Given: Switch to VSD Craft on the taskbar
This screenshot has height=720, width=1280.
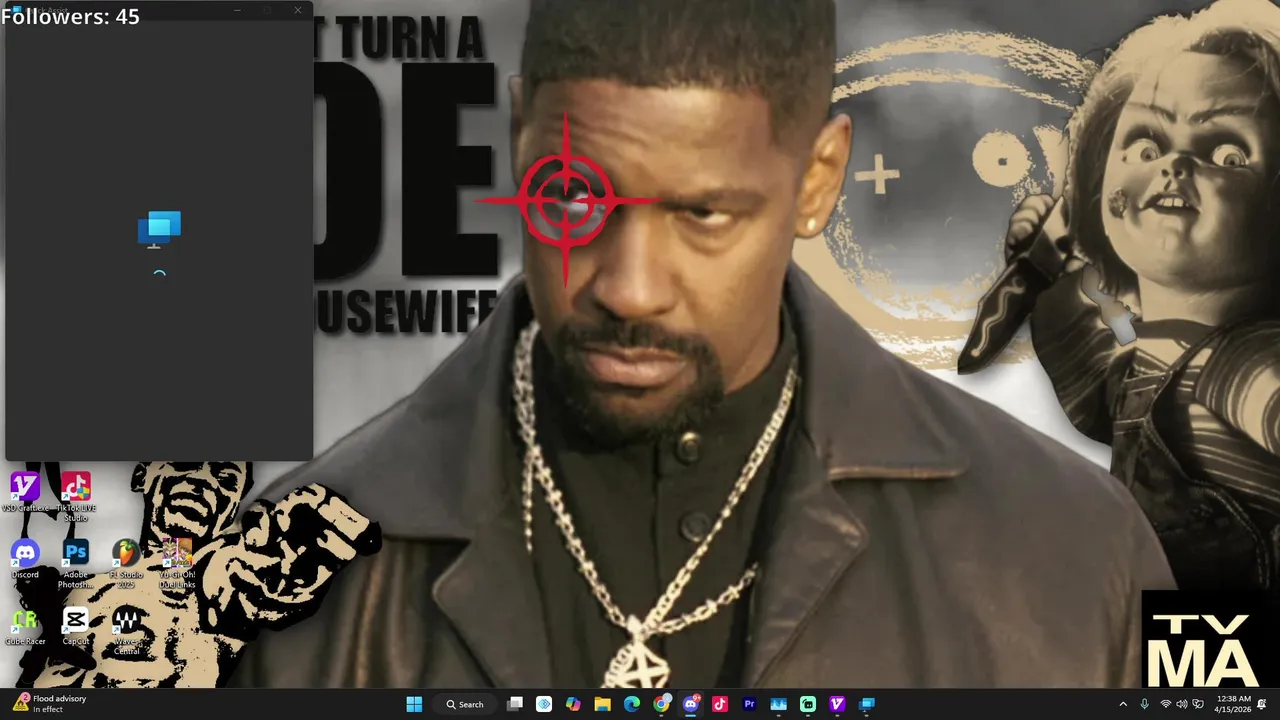Looking at the screenshot, I should [837, 704].
